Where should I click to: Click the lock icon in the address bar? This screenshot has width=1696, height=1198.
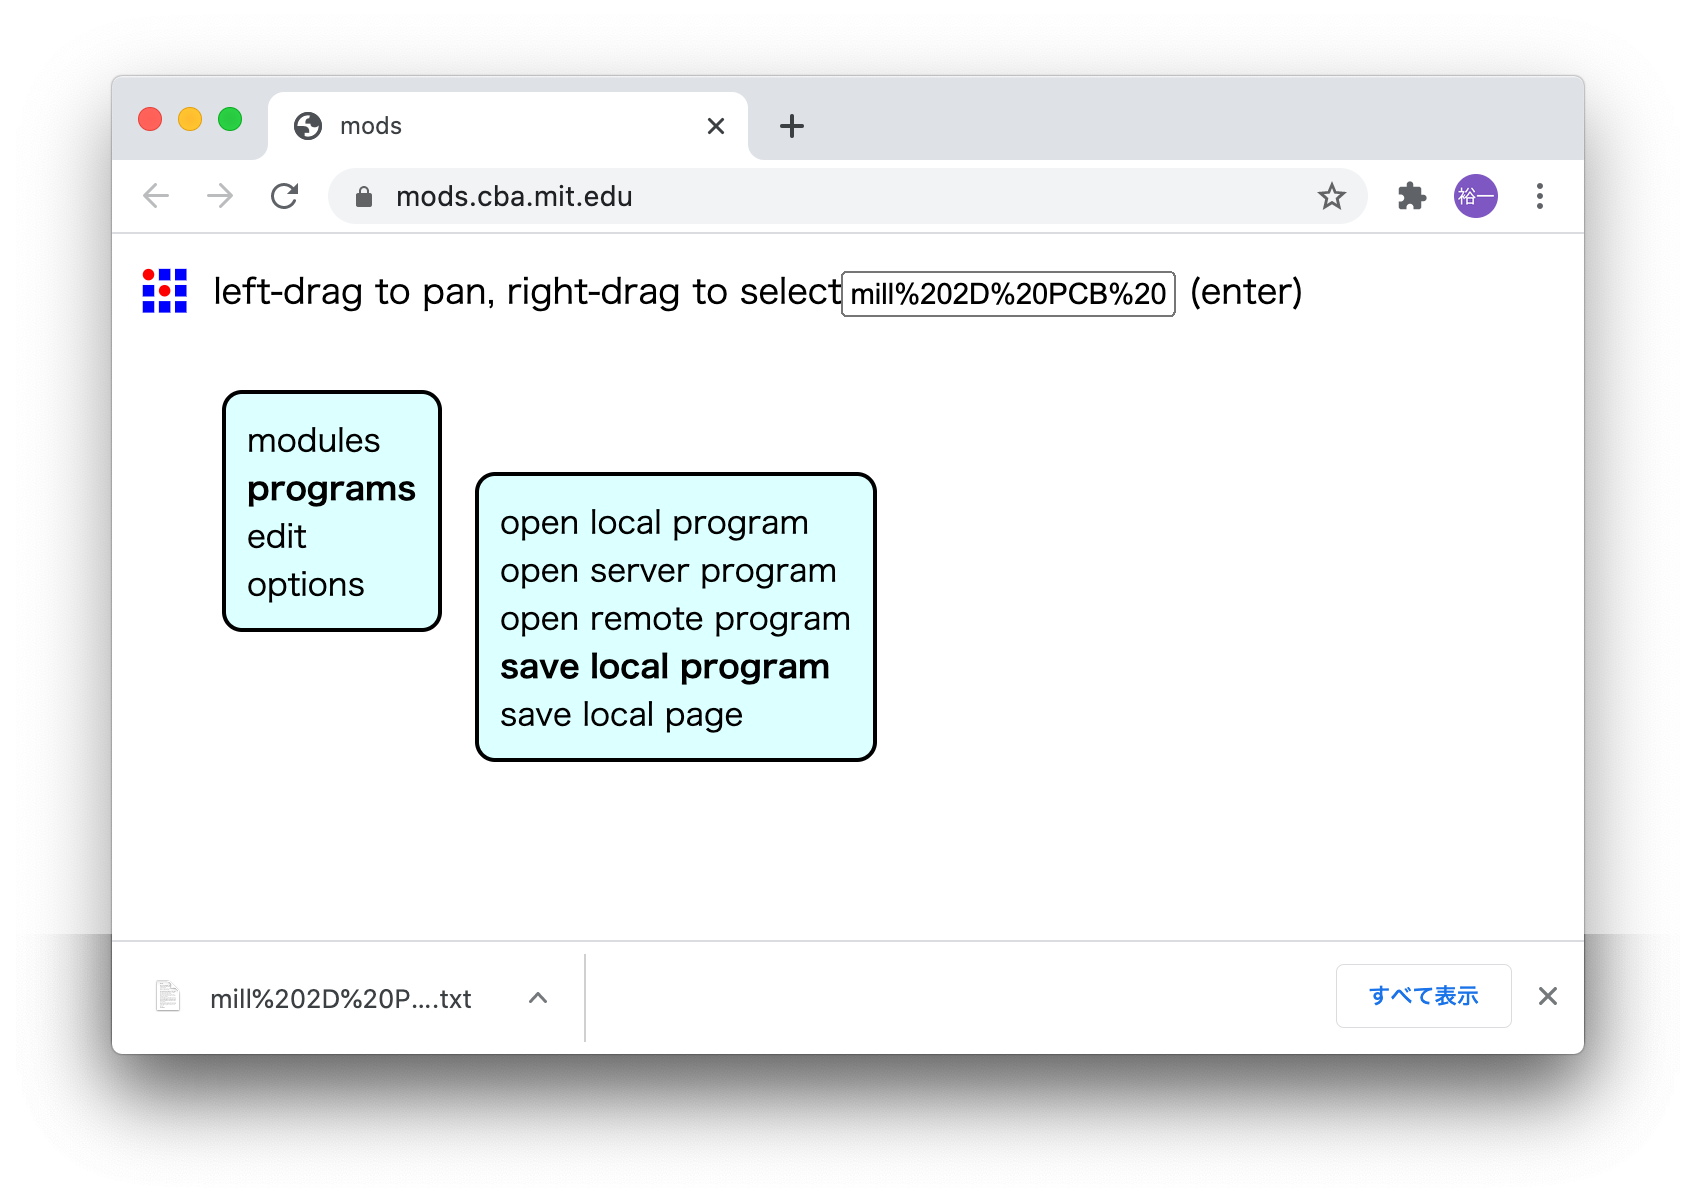(364, 197)
